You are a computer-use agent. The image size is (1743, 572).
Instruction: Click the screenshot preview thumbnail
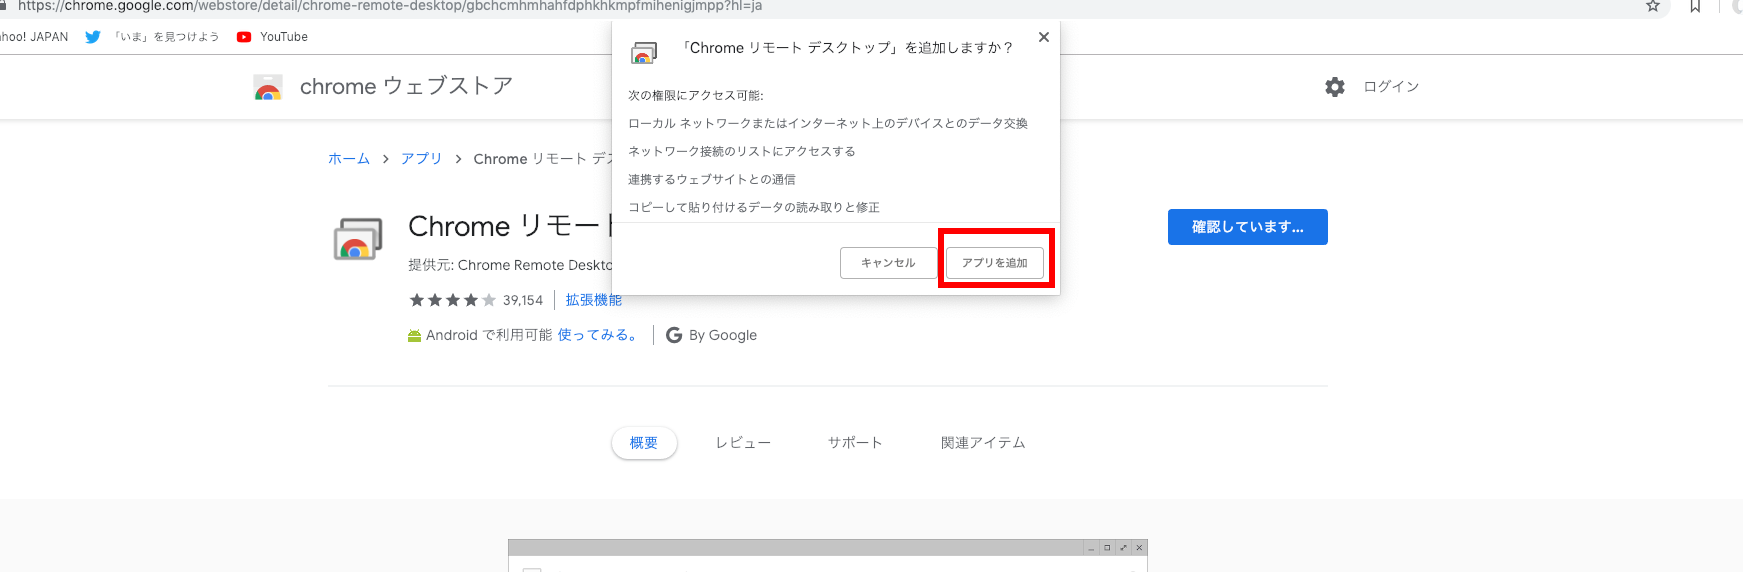tap(827, 556)
